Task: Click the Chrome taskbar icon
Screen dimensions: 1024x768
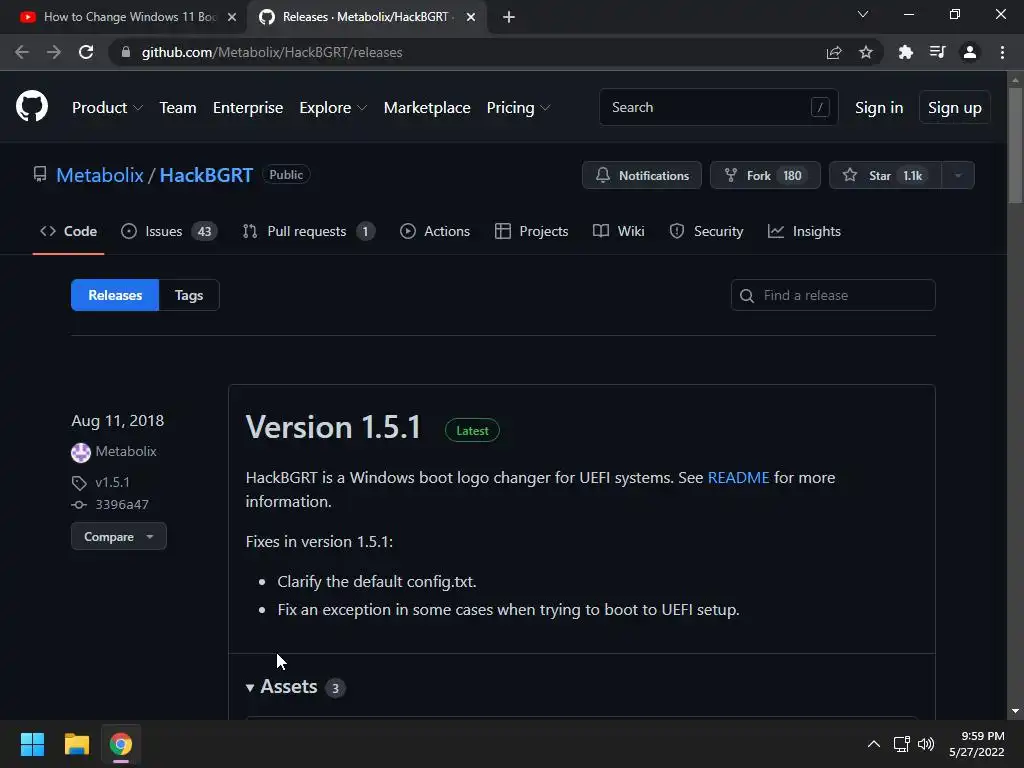Action: 121,744
